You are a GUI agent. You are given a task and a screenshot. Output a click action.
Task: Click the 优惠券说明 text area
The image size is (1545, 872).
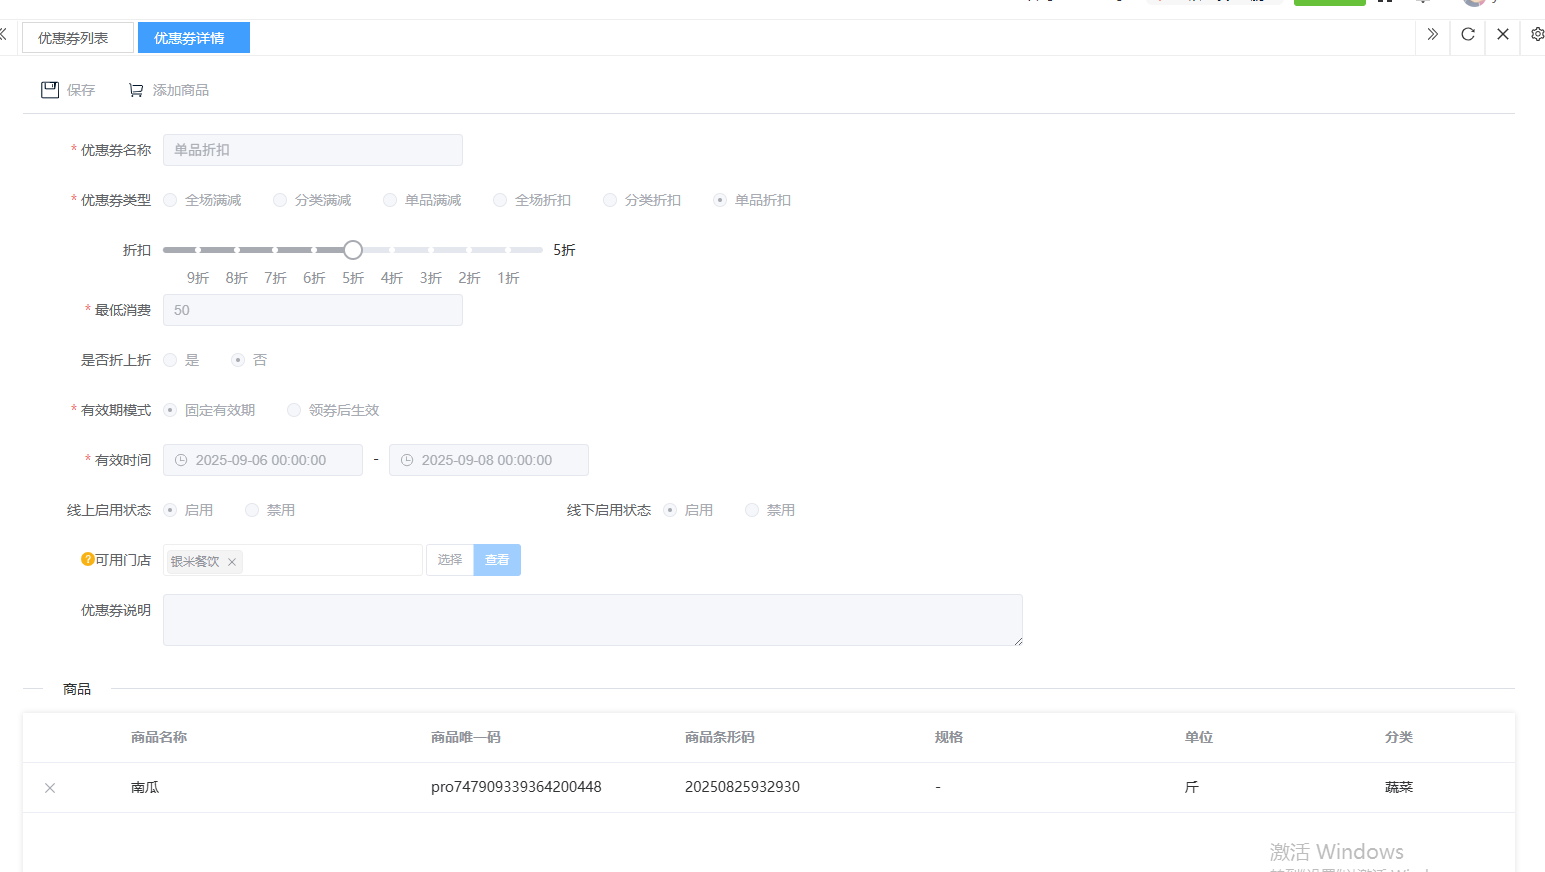point(592,620)
